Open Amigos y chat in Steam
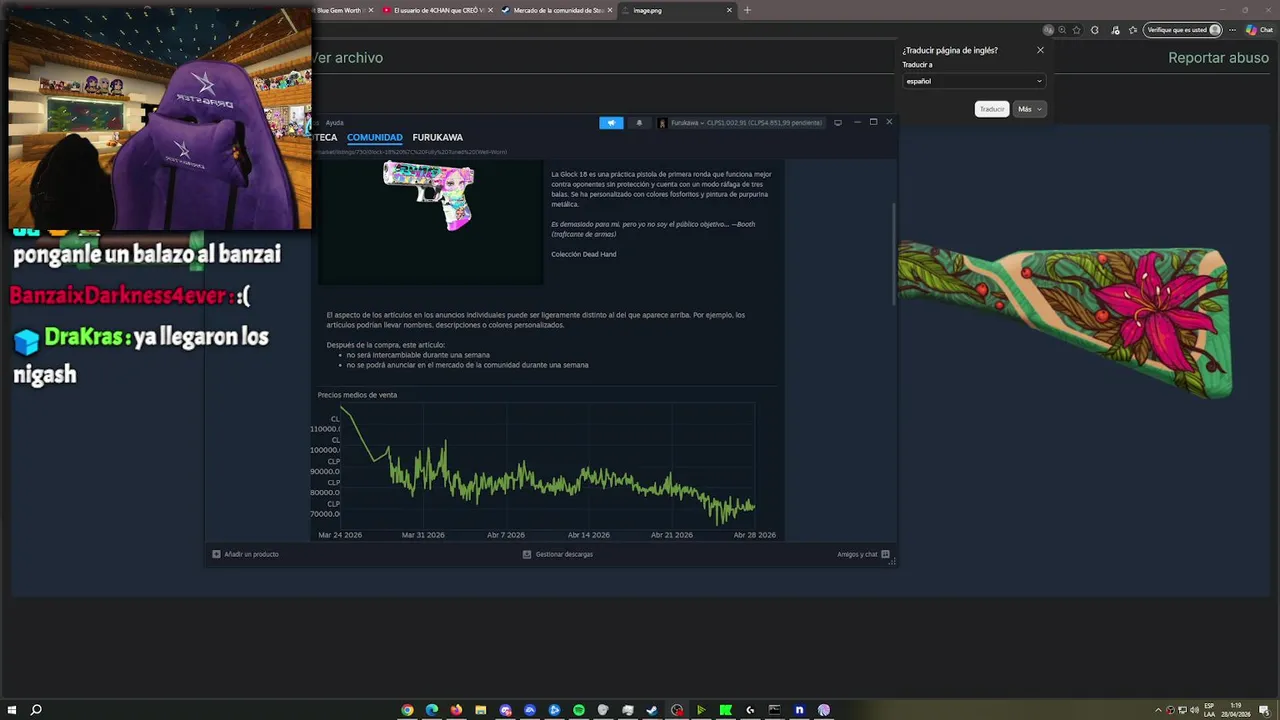1280x720 pixels. click(857, 554)
